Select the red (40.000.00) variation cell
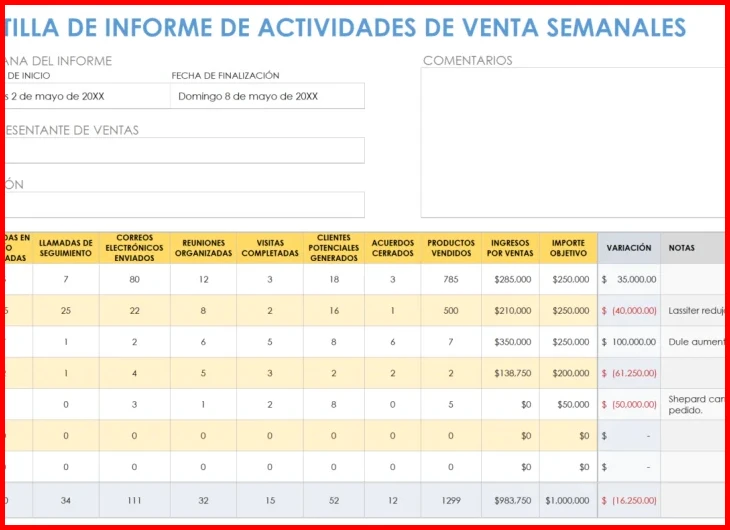The image size is (730, 530). [x=629, y=311]
